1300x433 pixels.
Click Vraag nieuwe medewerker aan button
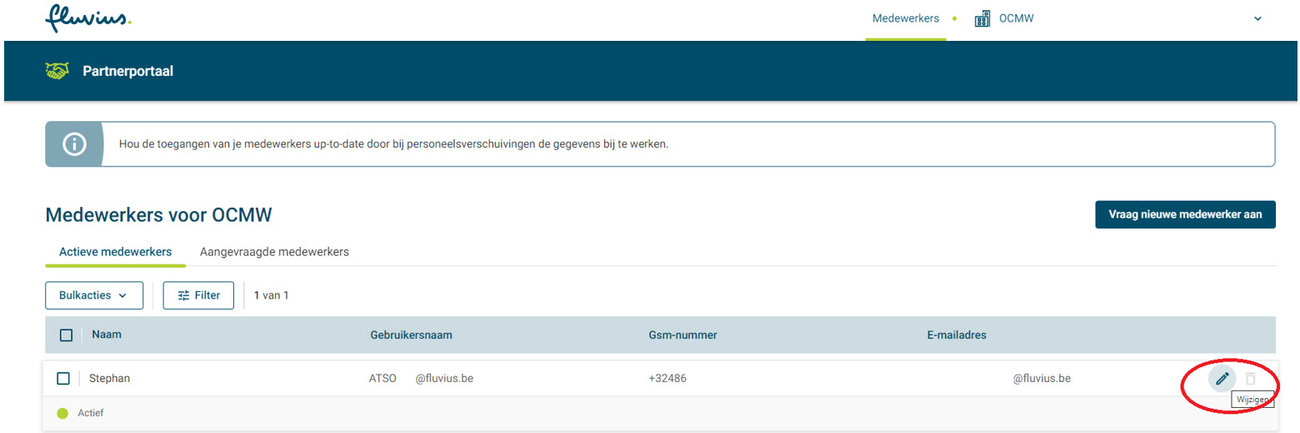tap(1185, 214)
